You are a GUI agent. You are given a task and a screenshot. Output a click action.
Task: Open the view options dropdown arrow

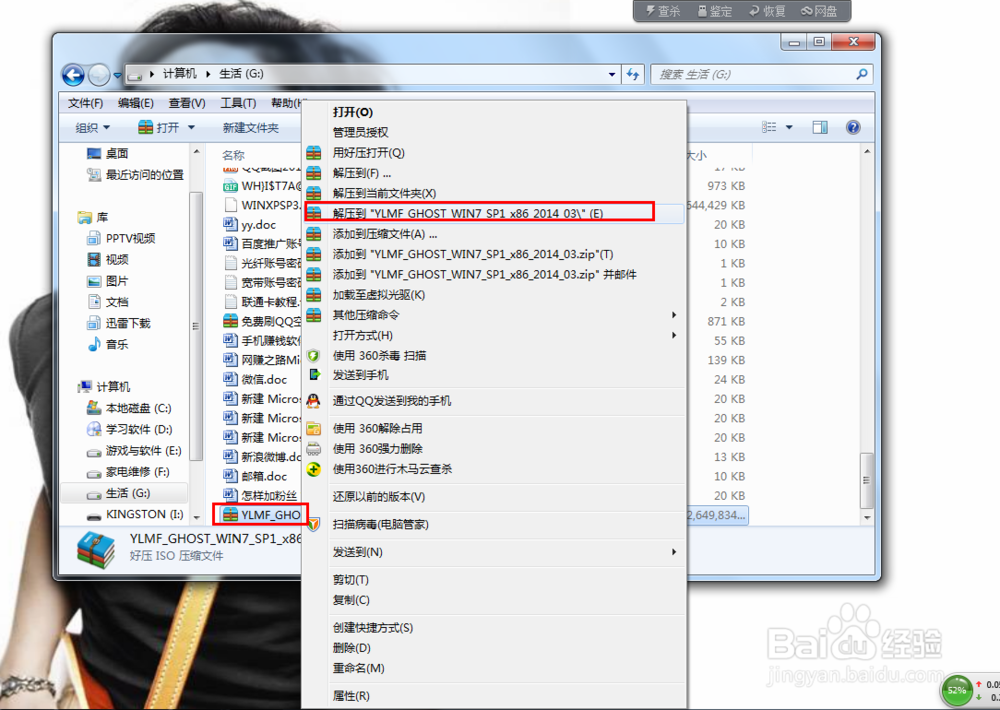[x=789, y=127]
